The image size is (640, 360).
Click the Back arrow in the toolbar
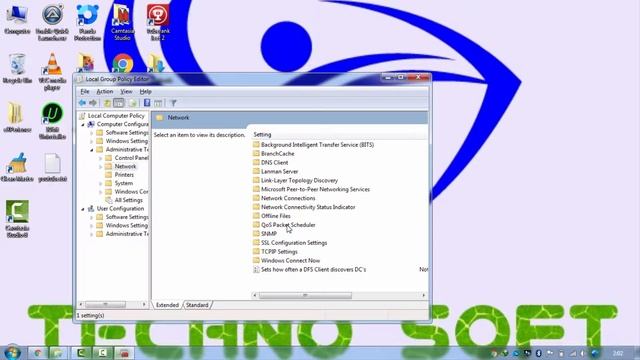[x=82, y=103]
